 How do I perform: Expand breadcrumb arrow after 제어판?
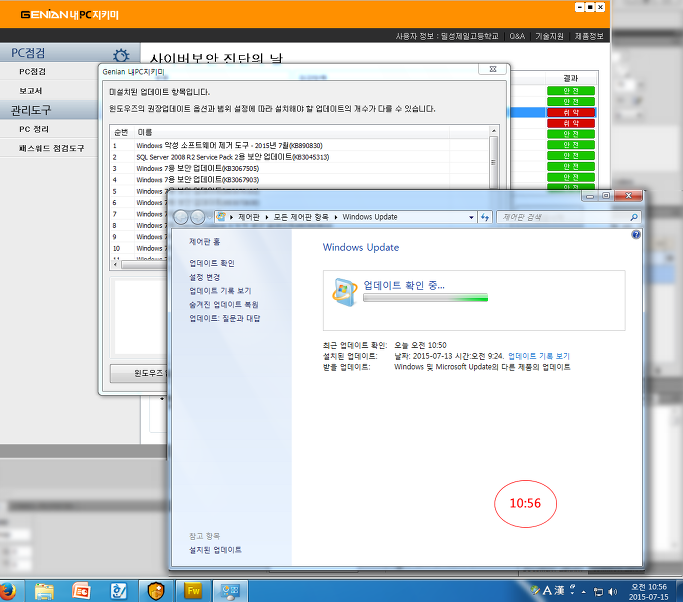[x=267, y=217]
